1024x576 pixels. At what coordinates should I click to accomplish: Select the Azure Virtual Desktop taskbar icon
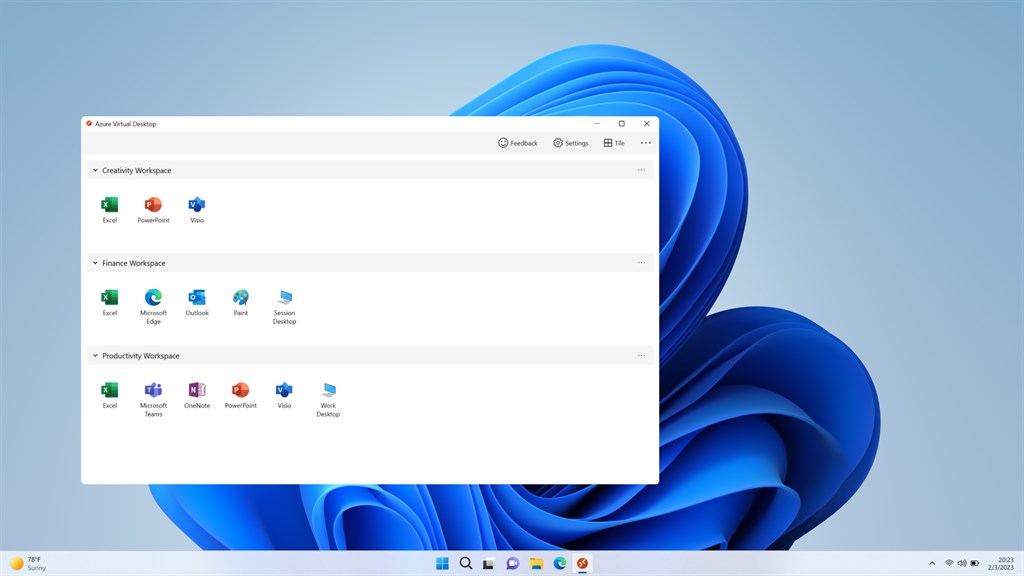click(x=582, y=563)
